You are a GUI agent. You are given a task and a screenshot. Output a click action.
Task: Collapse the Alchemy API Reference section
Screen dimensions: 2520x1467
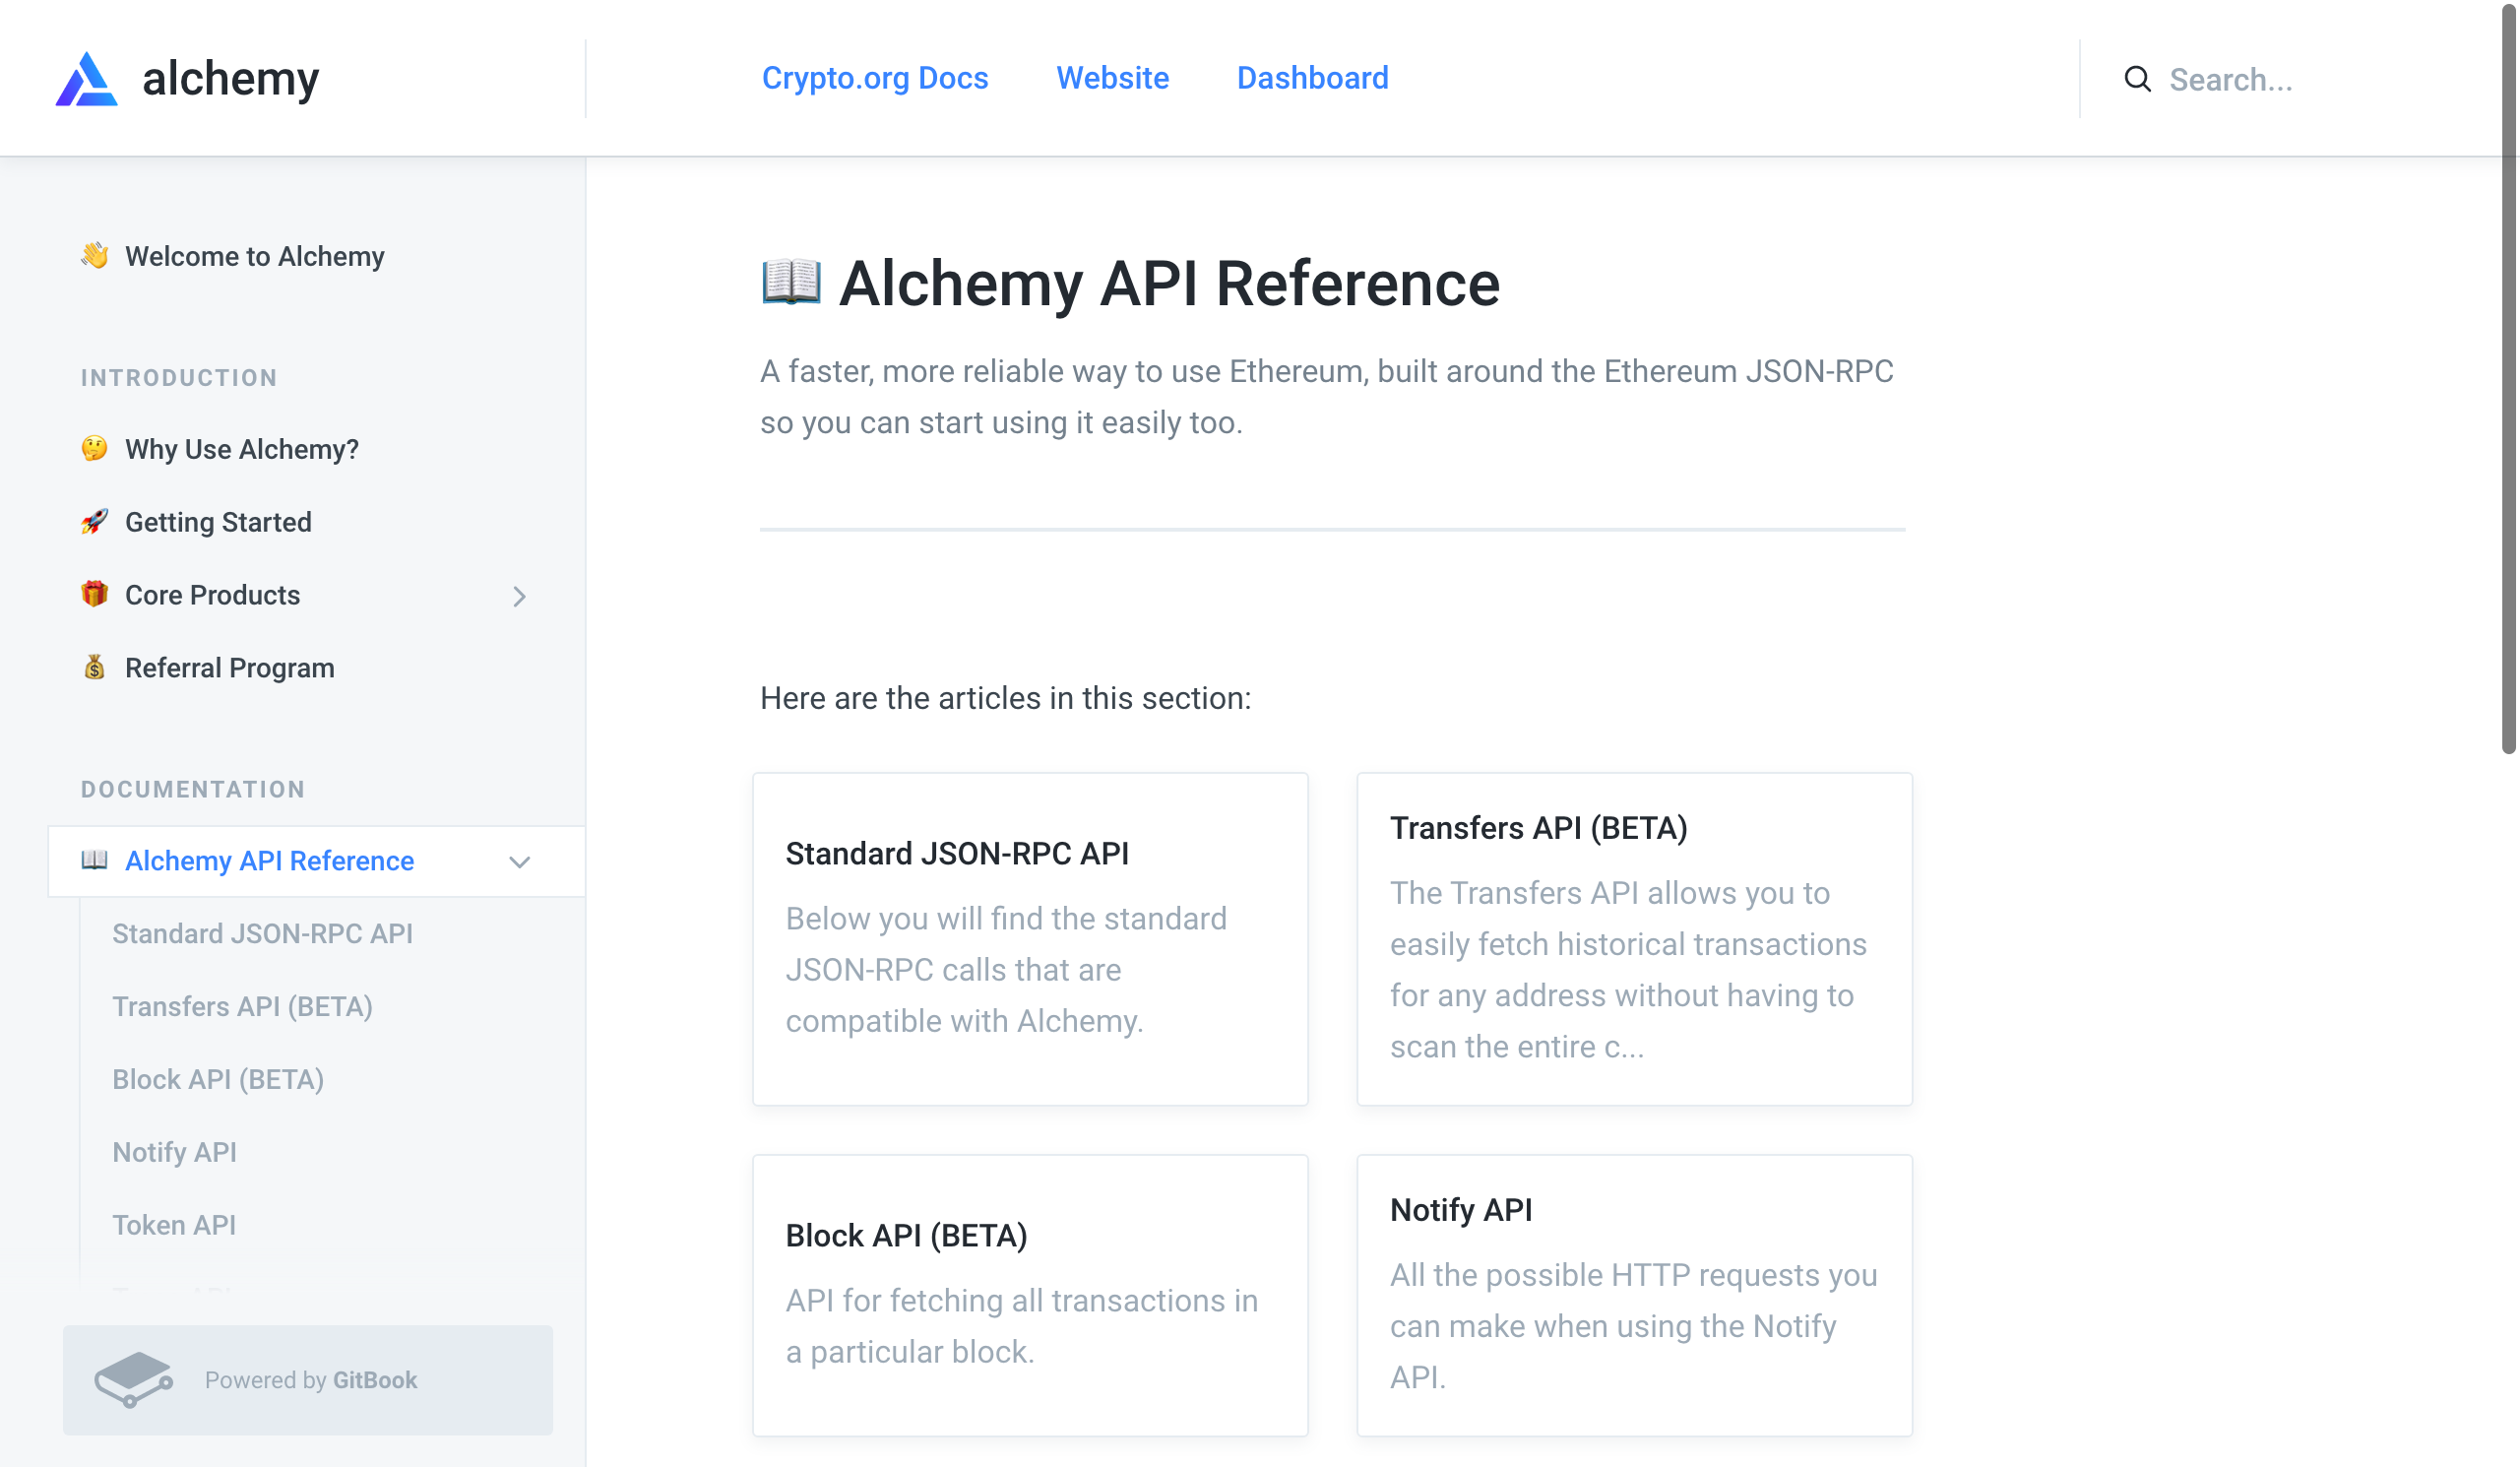point(519,861)
